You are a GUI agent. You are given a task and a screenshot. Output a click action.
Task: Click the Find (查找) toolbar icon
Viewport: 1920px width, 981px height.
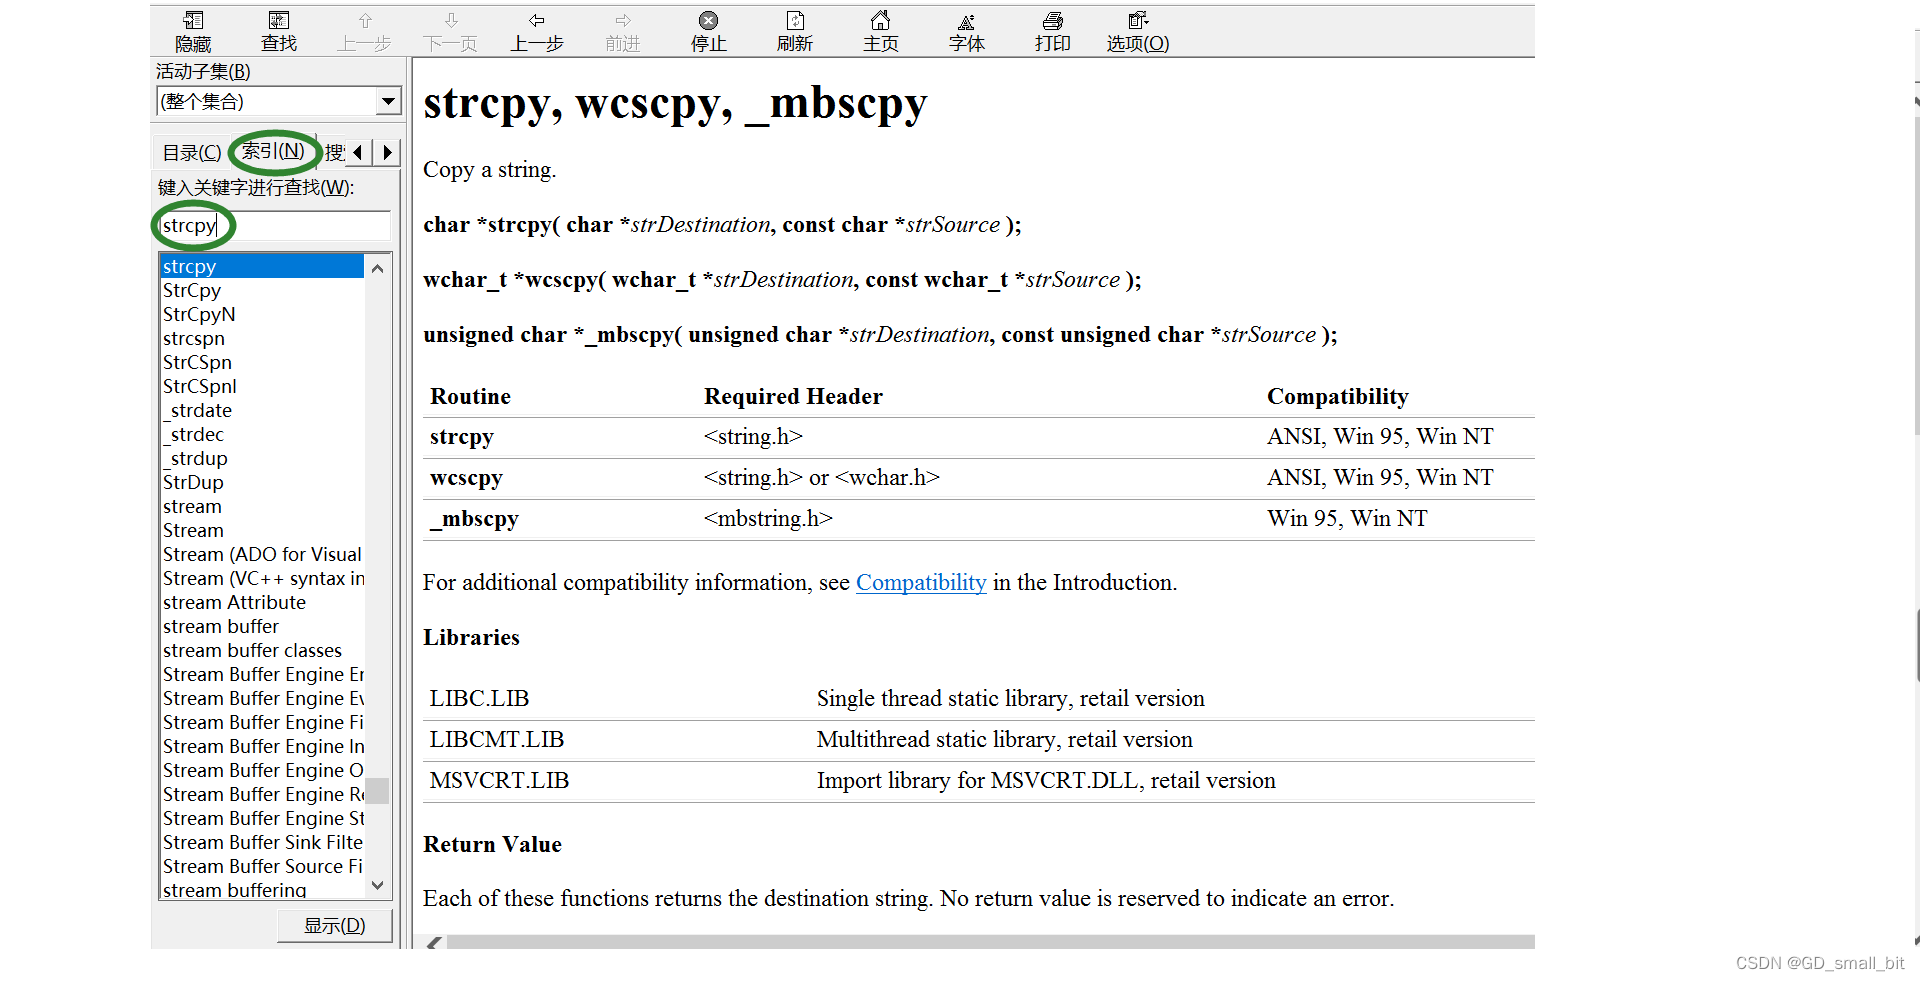pos(279,21)
